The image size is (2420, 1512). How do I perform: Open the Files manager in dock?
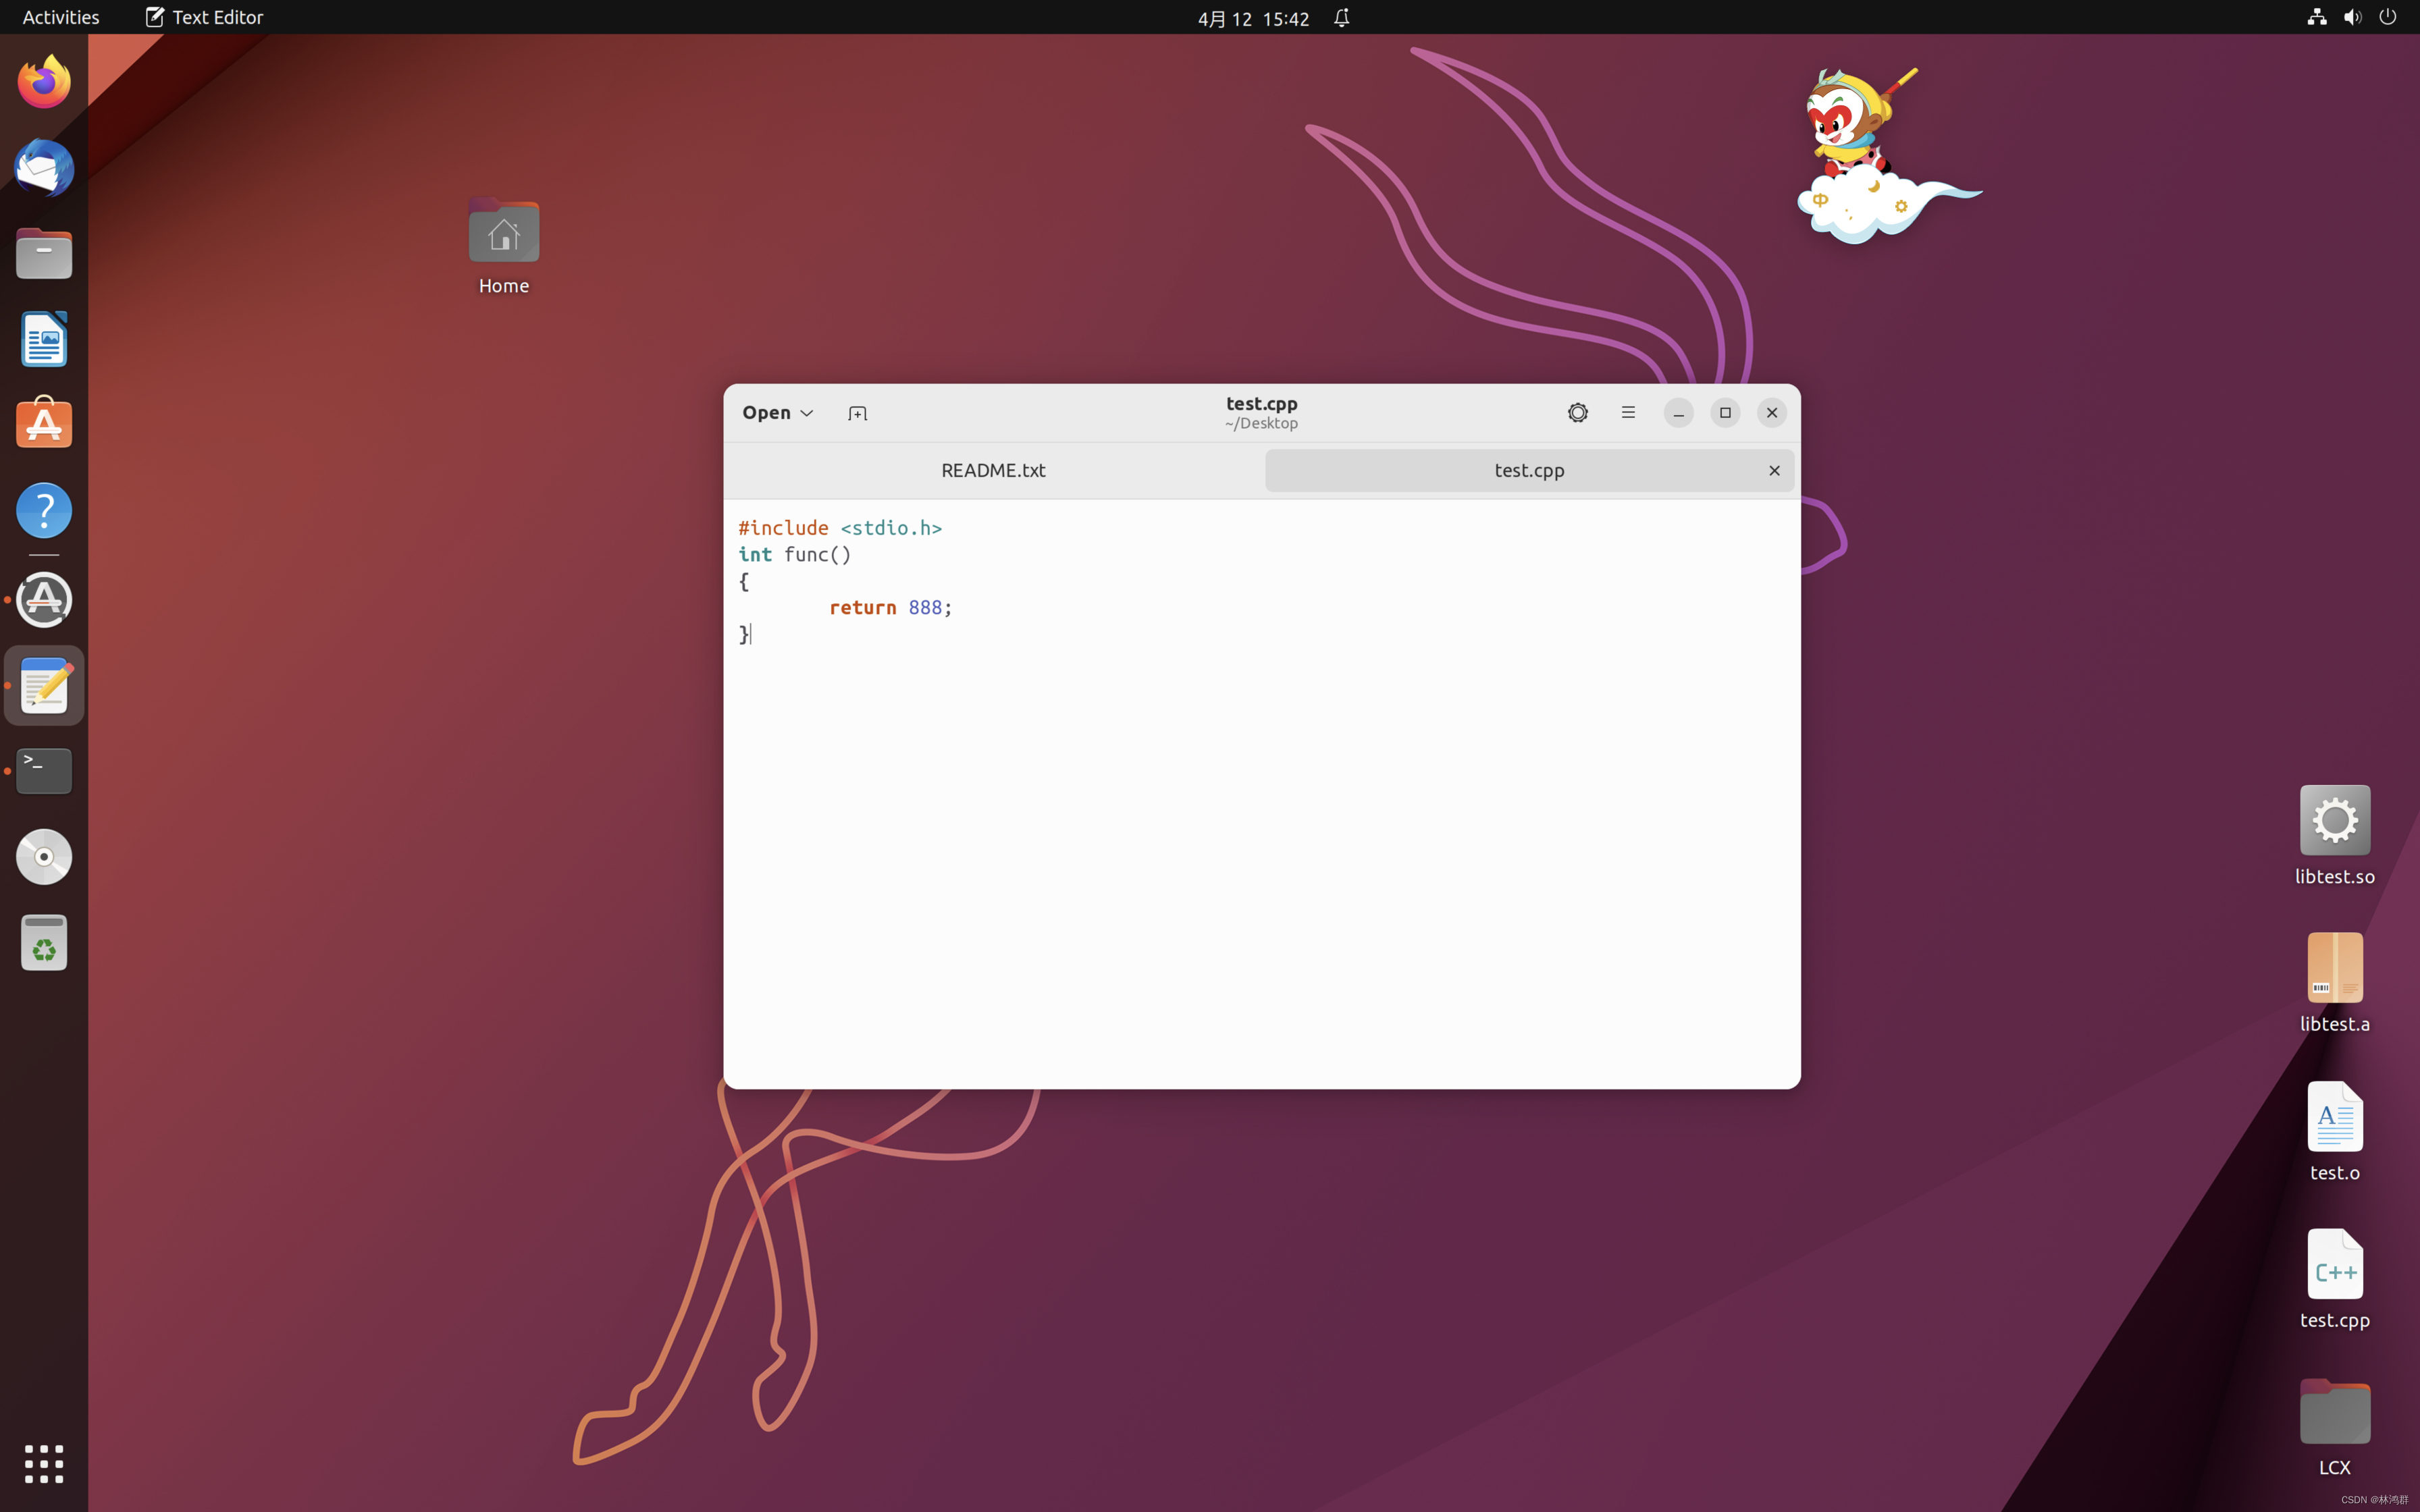[44, 254]
